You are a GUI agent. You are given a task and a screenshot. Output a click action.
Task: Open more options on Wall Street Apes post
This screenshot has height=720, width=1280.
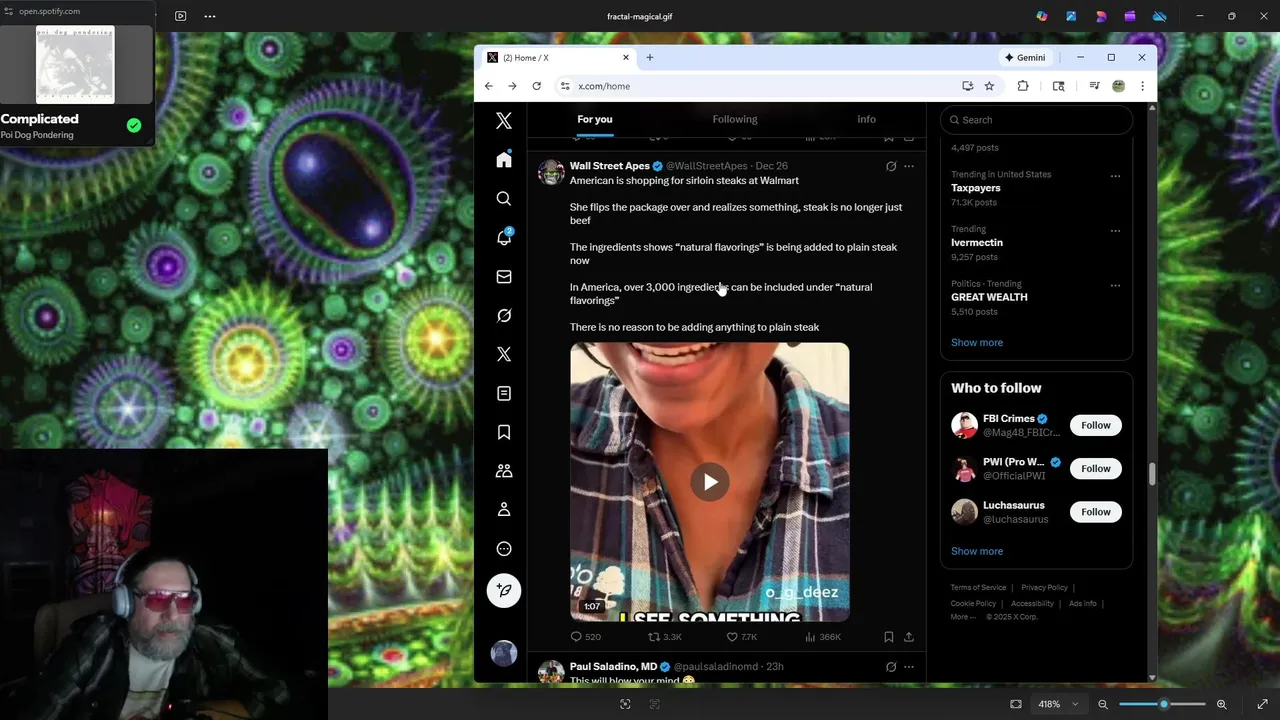(x=909, y=166)
